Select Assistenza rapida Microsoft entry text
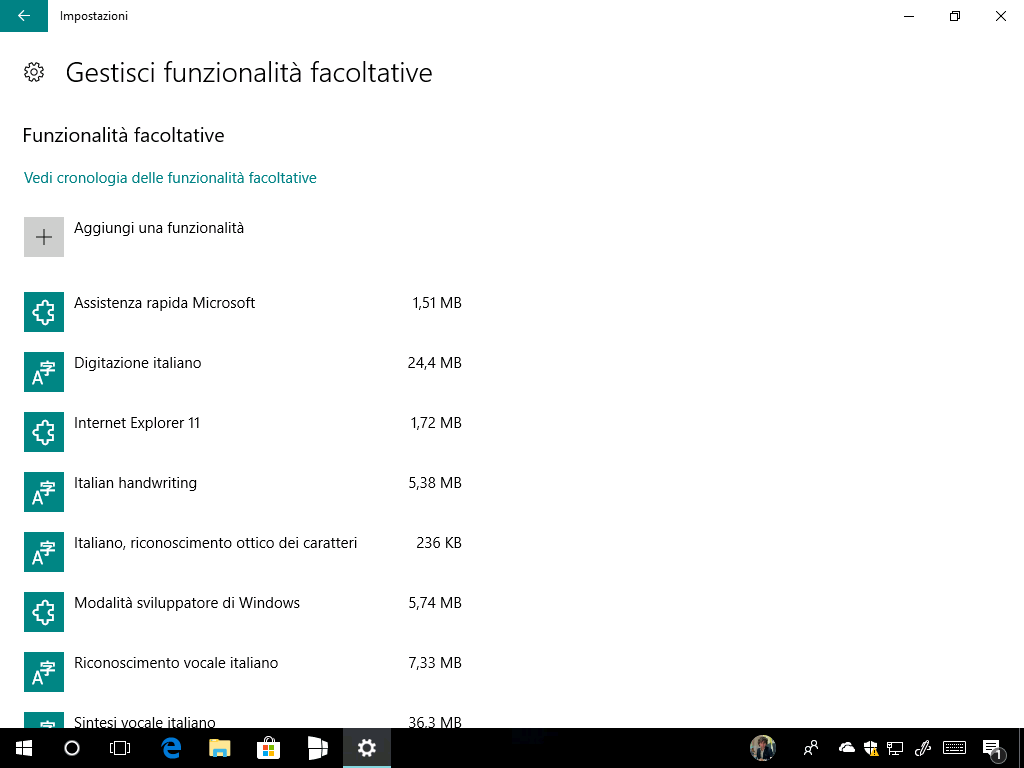The width and height of the screenshot is (1024, 768). point(165,303)
